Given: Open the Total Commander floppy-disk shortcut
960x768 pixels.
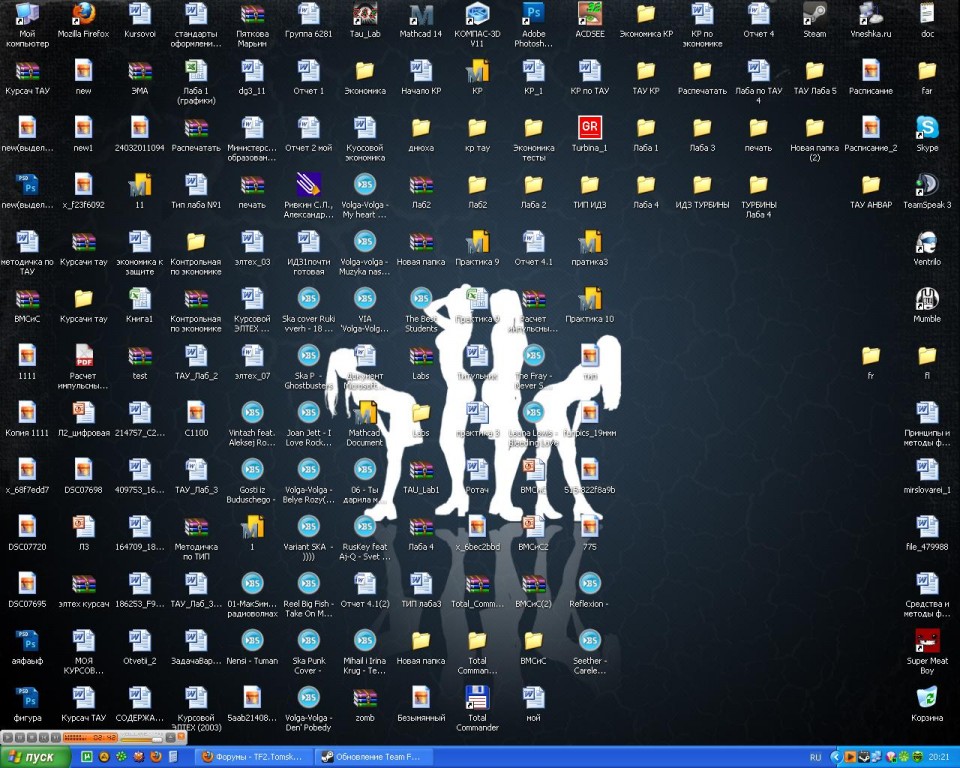Looking at the screenshot, I should coord(477,708).
